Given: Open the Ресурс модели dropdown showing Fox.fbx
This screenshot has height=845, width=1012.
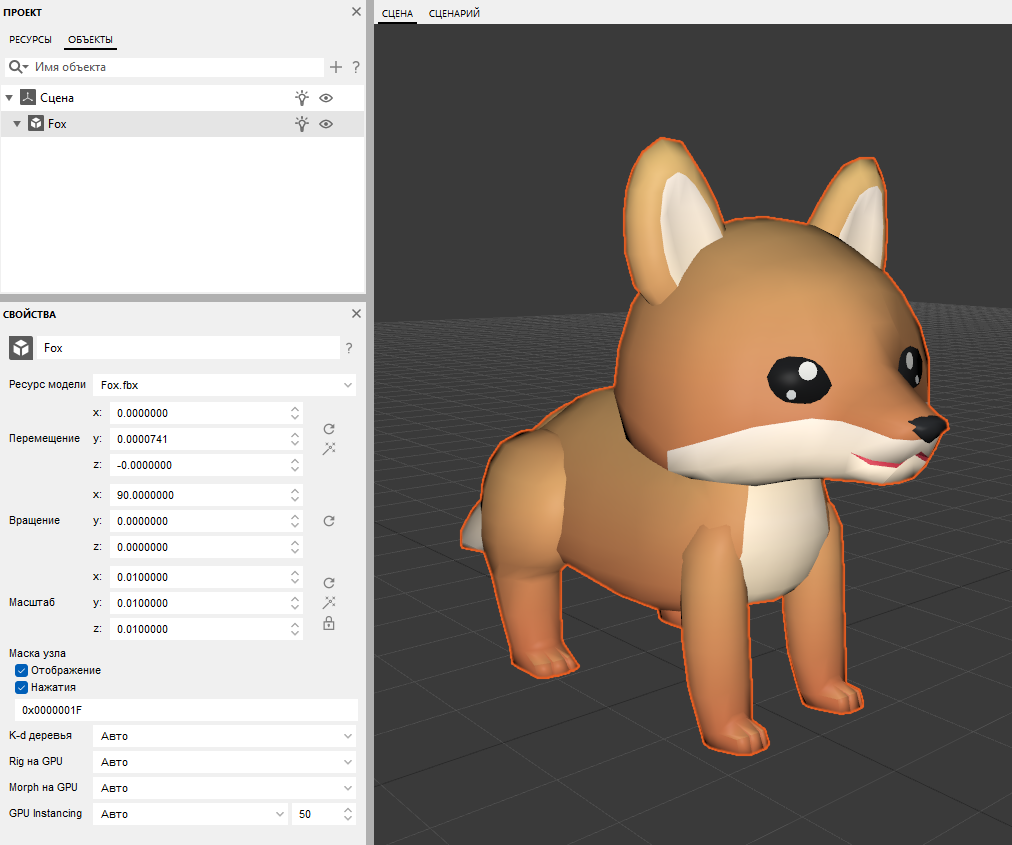Looking at the screenshot, I should tap(224, 385).
